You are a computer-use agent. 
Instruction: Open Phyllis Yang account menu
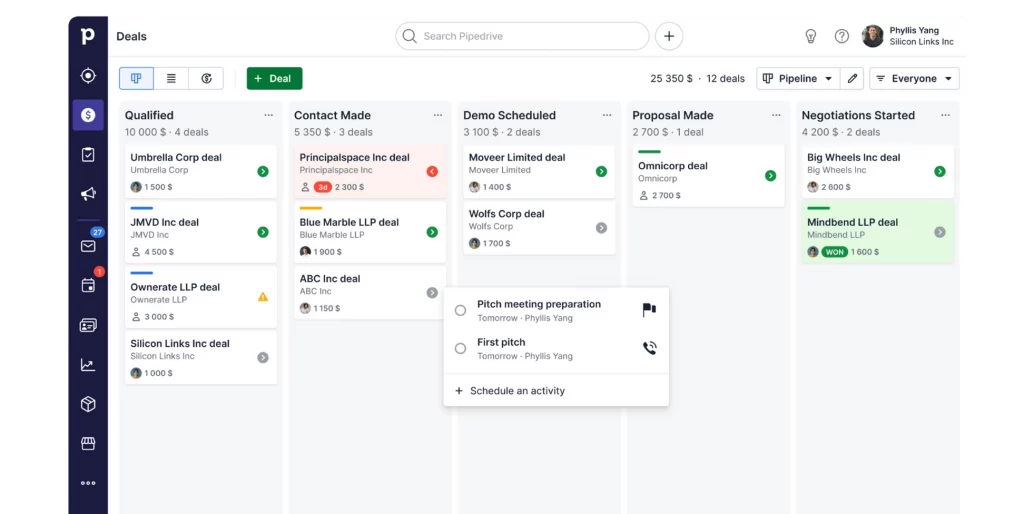tap(908, 36)
